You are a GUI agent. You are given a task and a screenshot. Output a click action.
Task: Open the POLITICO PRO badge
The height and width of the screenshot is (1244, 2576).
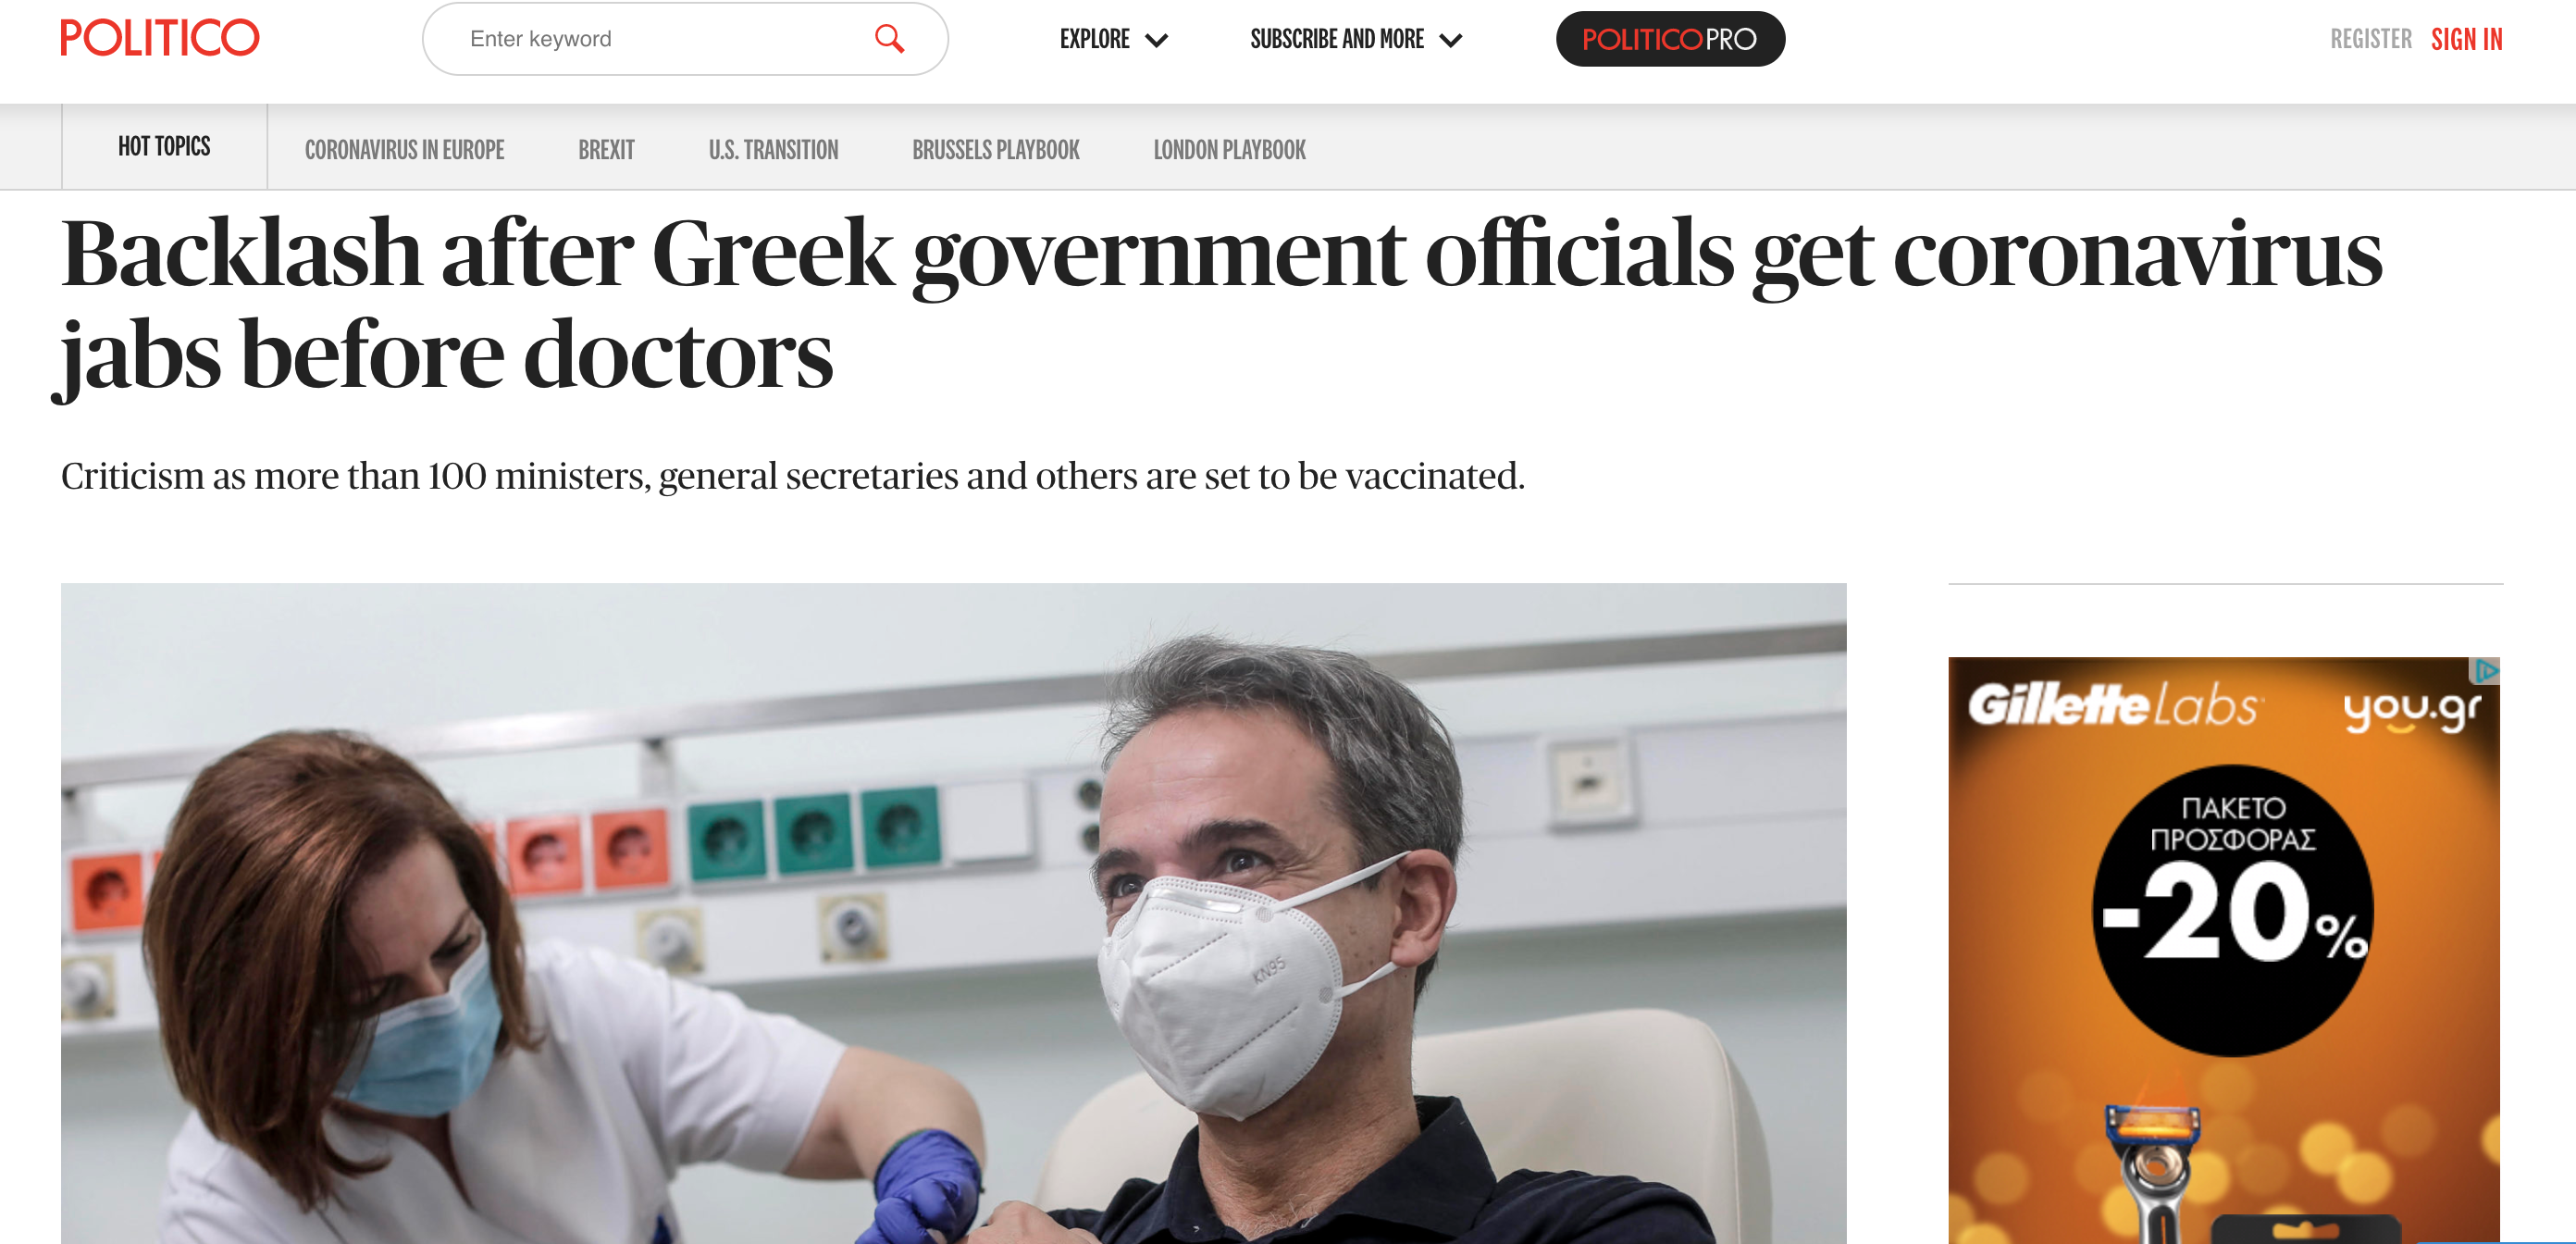(x=1670, y=39)
